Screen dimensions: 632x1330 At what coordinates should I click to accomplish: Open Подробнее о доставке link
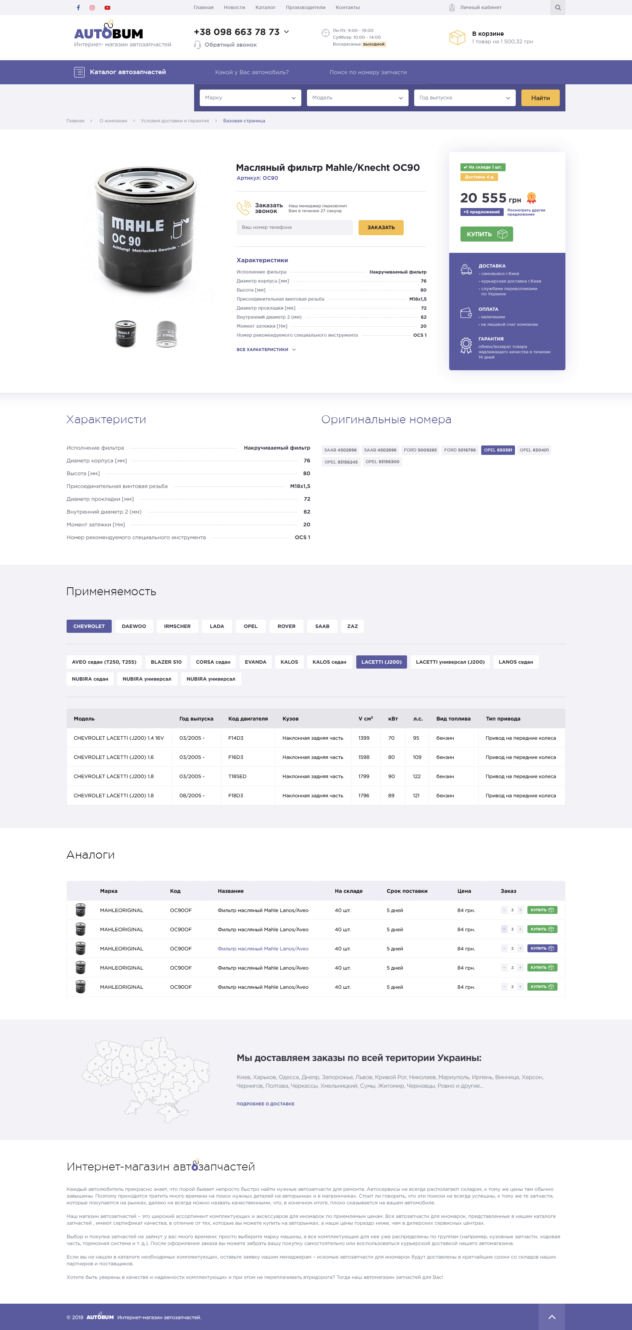pos(265,1104)
